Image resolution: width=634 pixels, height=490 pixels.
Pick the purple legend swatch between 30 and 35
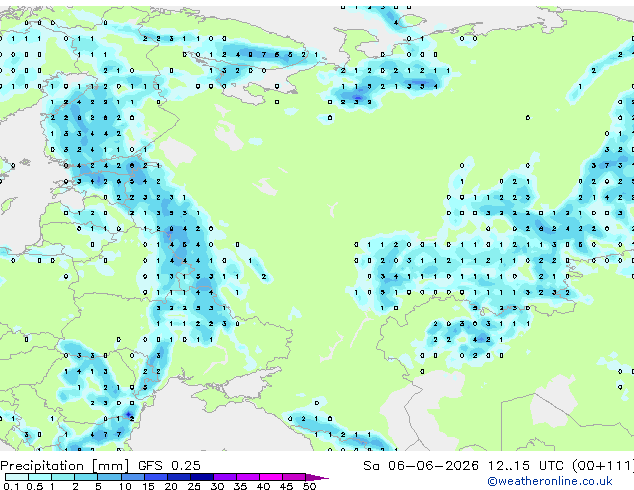click(x=225, y=477)
